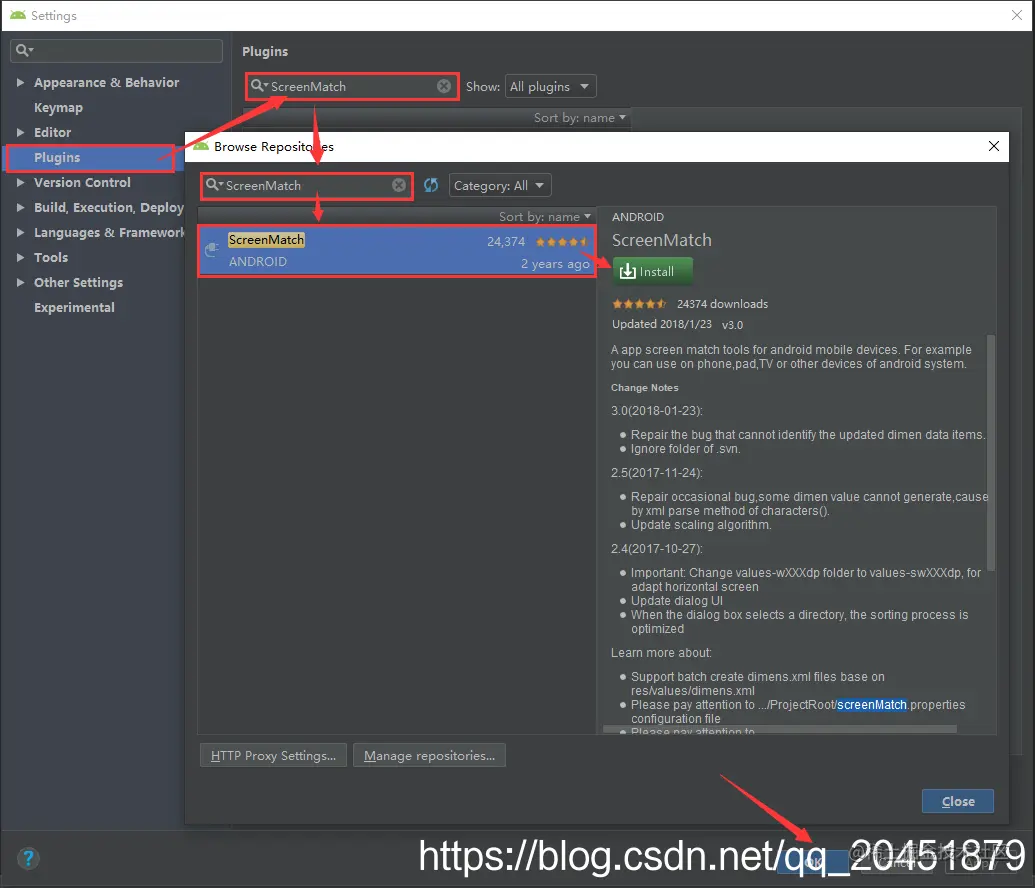
Task: Click the ANDROID category label in details
Action: [x=638, y=217]
